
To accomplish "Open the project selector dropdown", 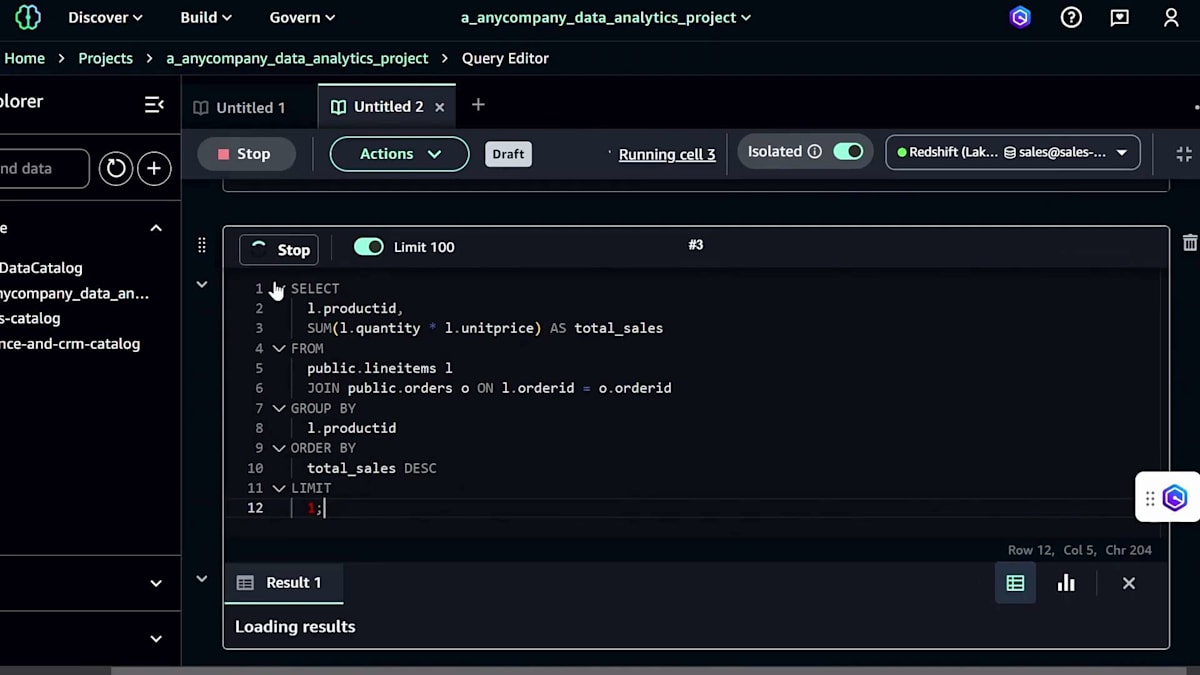I will click(x=605, y=17).
